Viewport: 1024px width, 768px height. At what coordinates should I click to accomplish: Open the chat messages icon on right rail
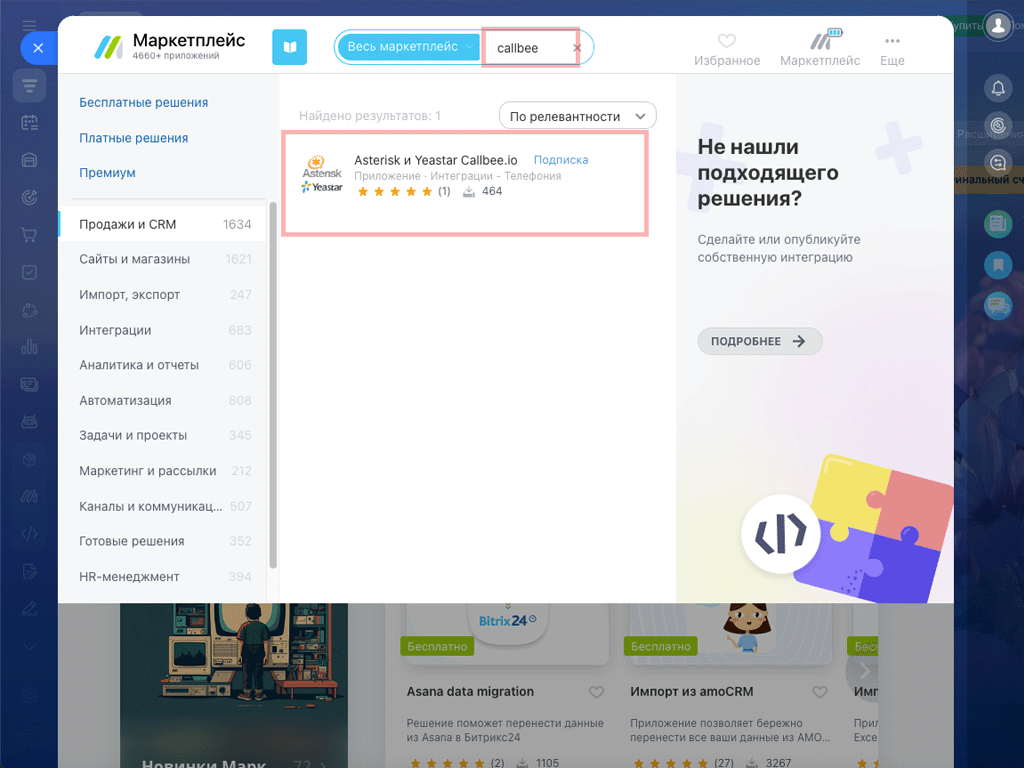tap(998, 162)
